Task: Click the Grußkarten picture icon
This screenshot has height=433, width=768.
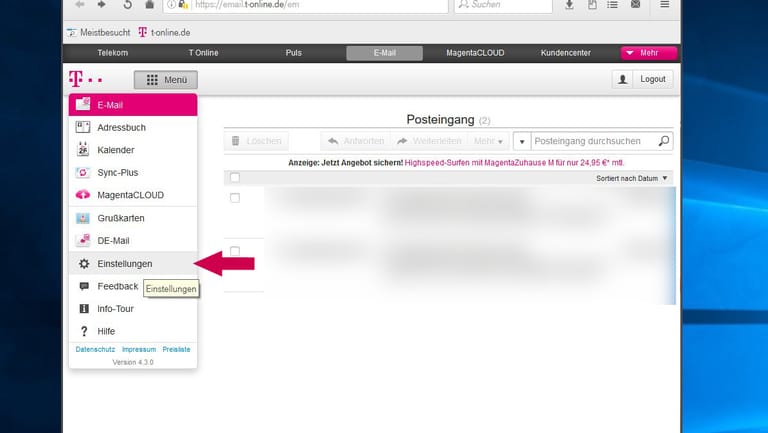Action: coord(83,218)
